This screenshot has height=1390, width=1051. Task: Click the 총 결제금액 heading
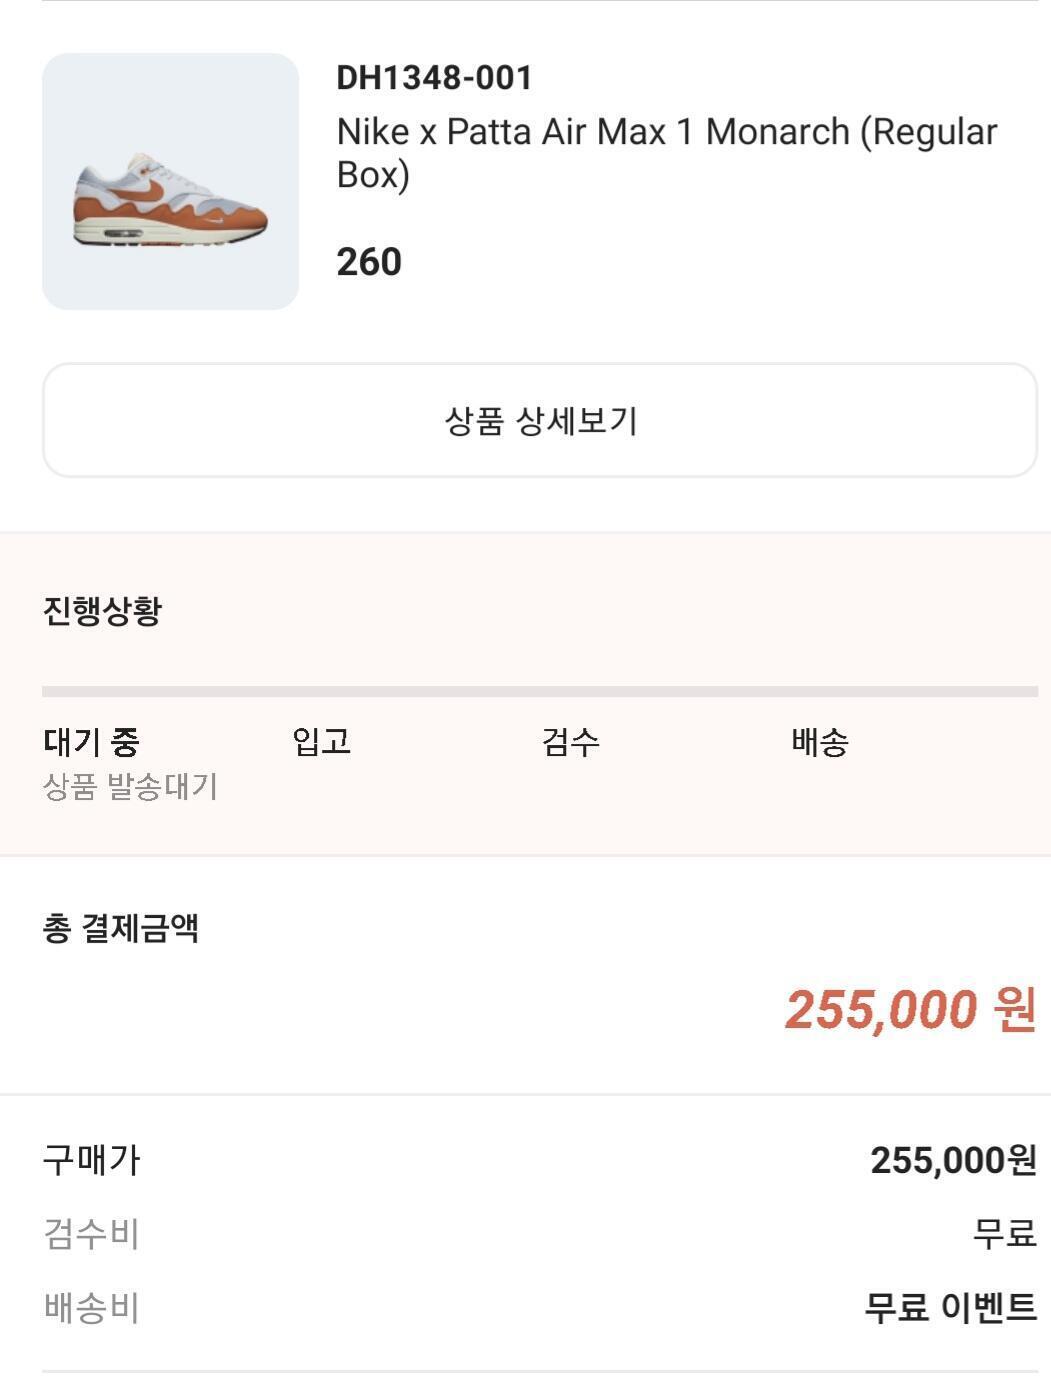click(x=121, y=928)
